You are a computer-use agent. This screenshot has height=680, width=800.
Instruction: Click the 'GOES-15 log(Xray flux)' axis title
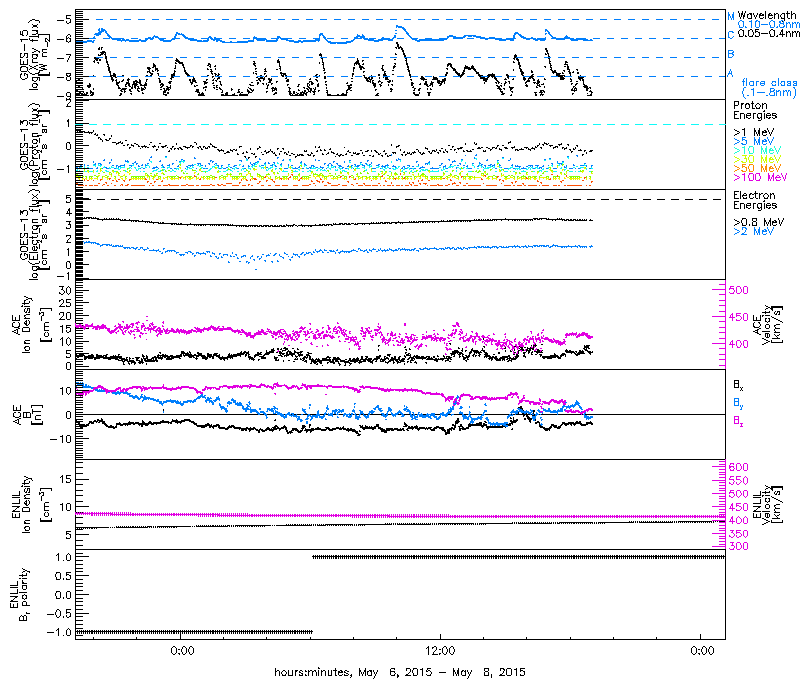(35, 54)
